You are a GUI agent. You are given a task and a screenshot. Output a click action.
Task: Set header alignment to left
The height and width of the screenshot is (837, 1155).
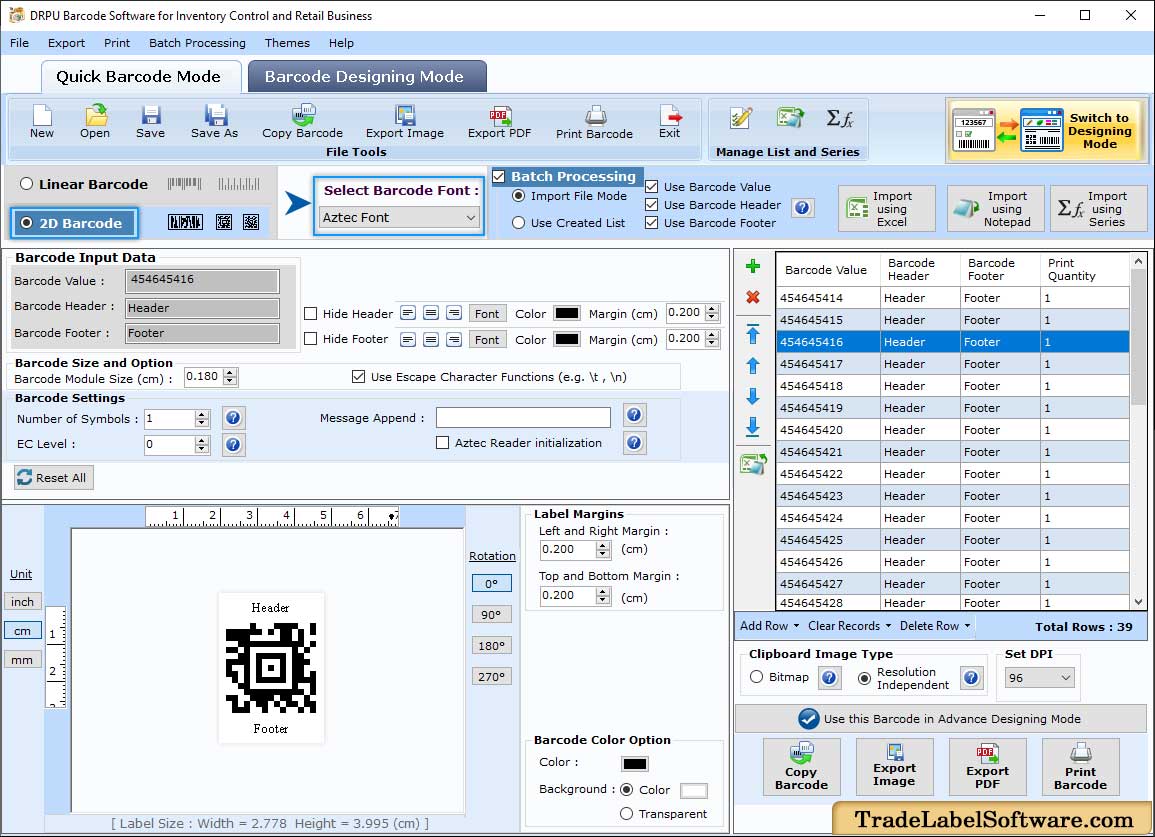tap(408, 314)
